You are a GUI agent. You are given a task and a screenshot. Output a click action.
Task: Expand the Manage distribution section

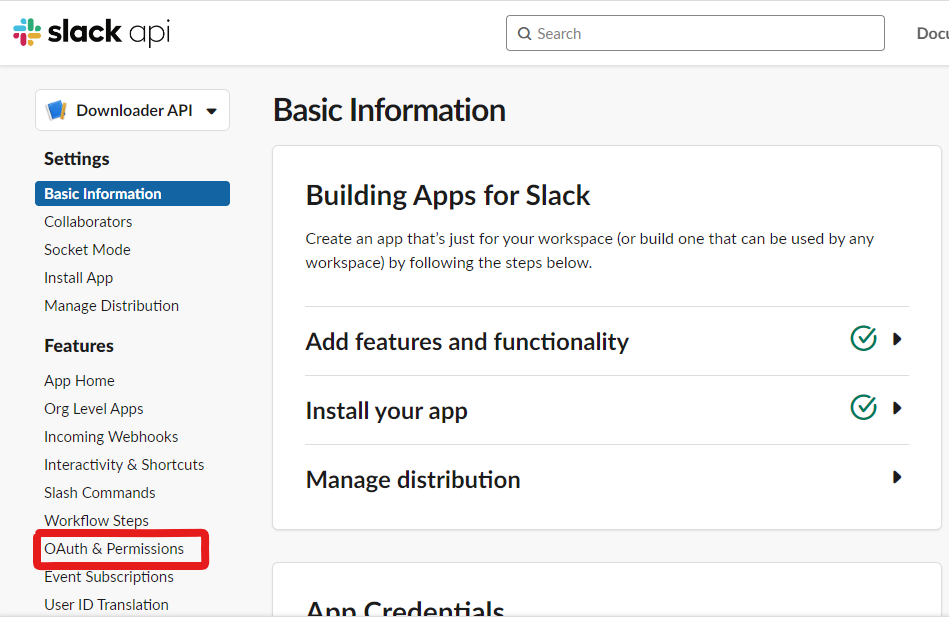897,477
